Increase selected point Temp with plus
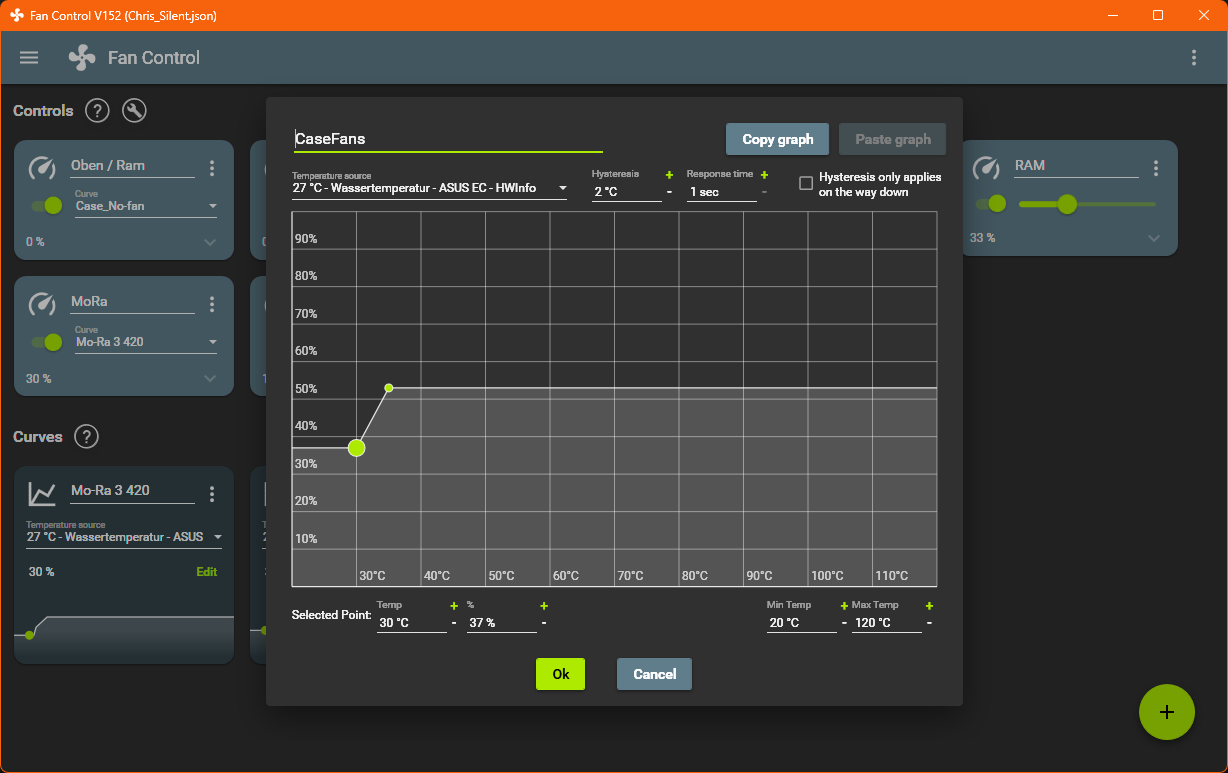This screenshot has width=1228, height=773. click(454, 606)
